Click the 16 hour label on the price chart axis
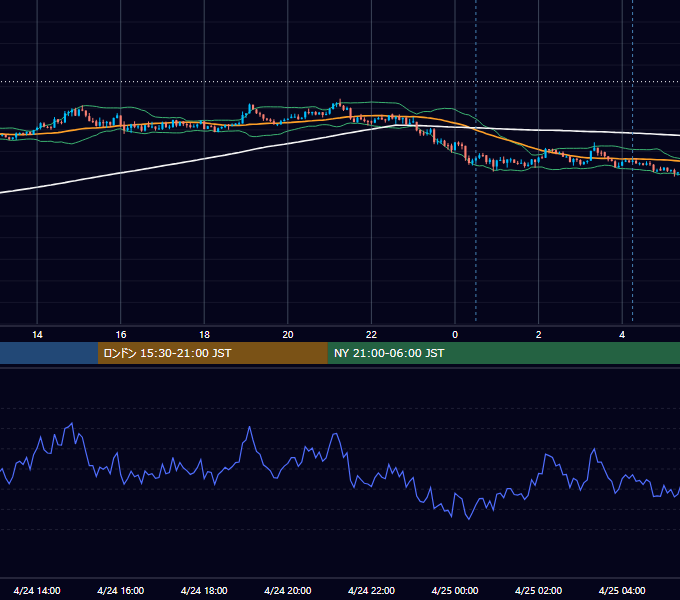Viewport: 680px width, 600px height. [121, 335]
